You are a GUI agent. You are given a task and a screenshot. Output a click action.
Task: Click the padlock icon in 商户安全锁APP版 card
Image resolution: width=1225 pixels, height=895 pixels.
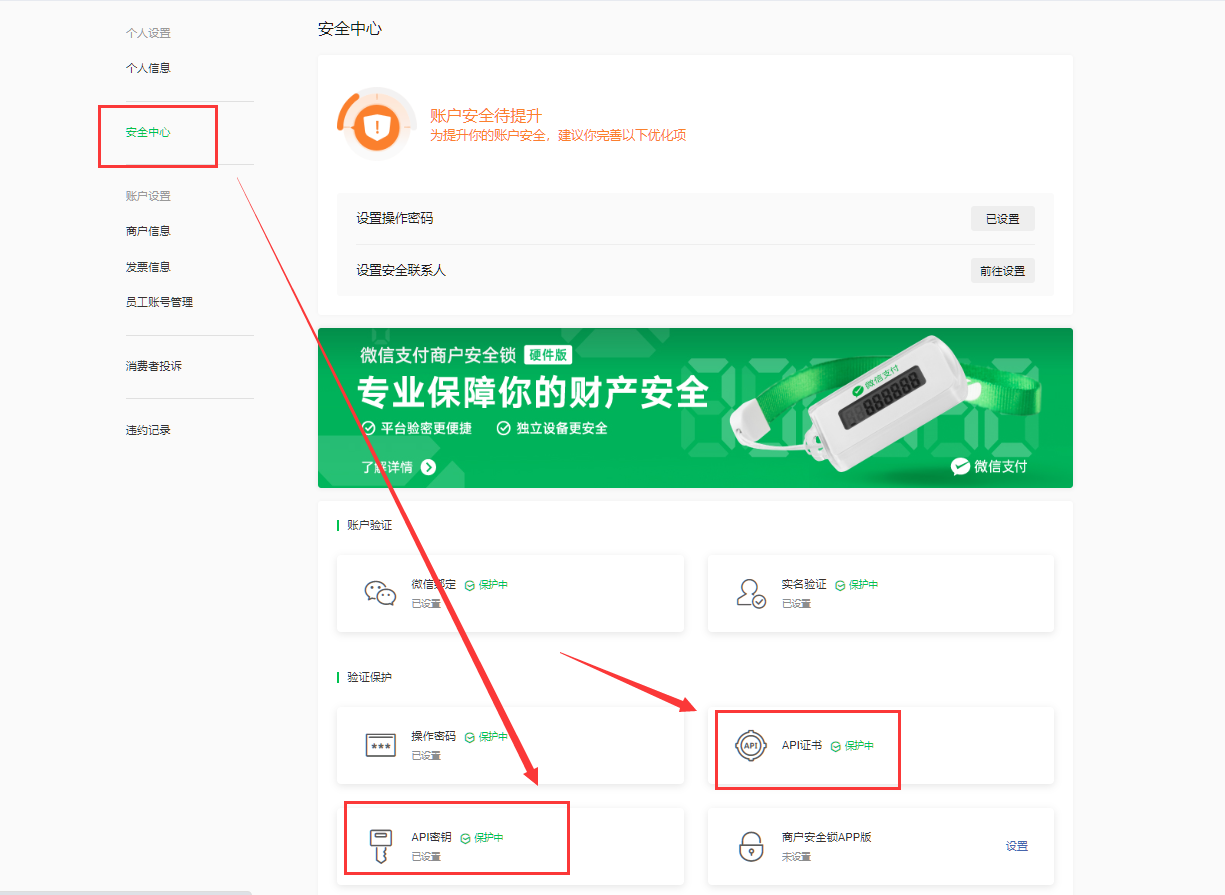click(x=751, y=846)
